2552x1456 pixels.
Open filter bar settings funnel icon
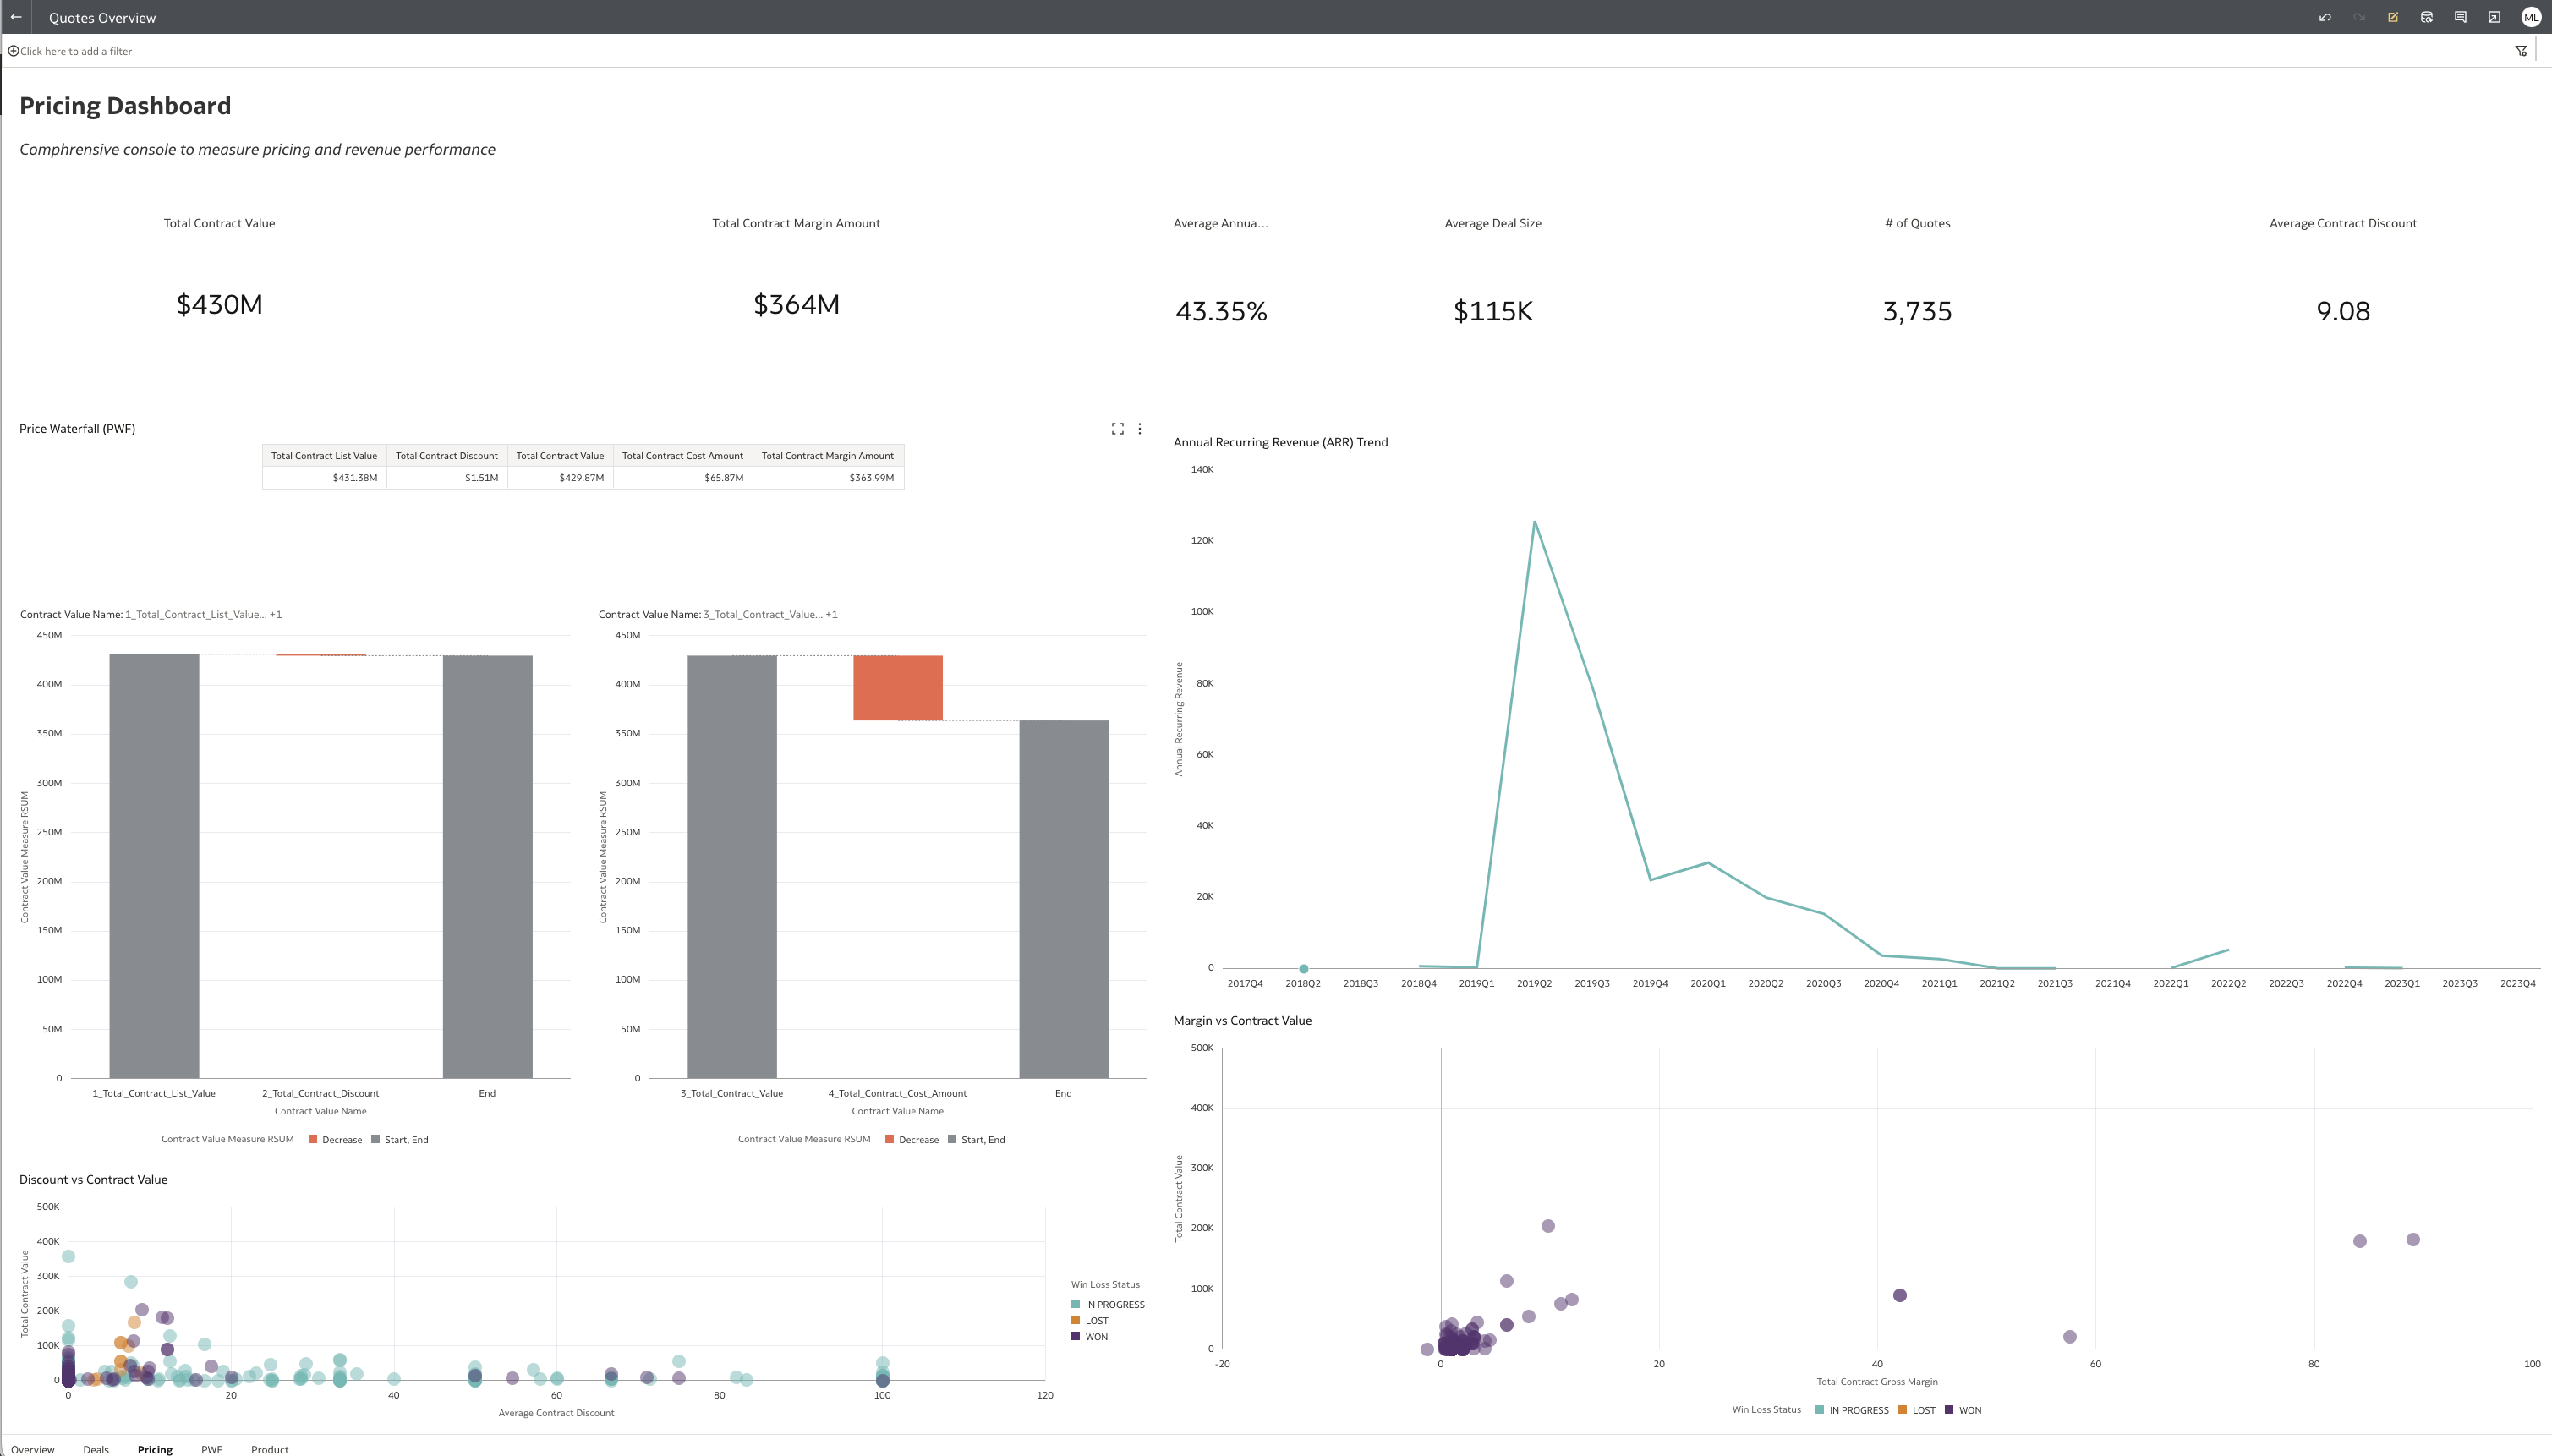tap(2521, 51)
